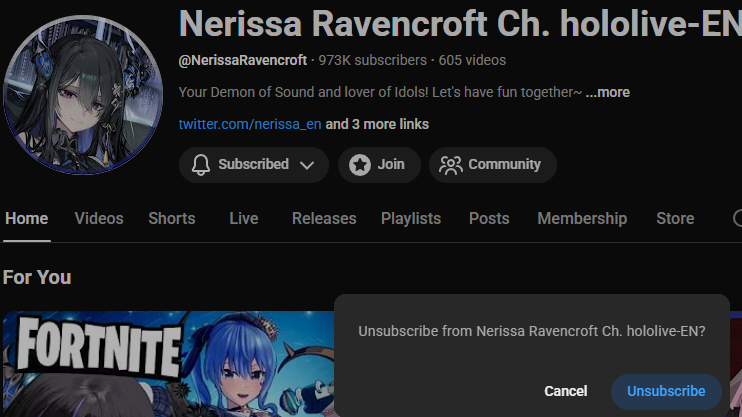Open the Community button label
Screen dimensions: 742x417
[504, 164]
